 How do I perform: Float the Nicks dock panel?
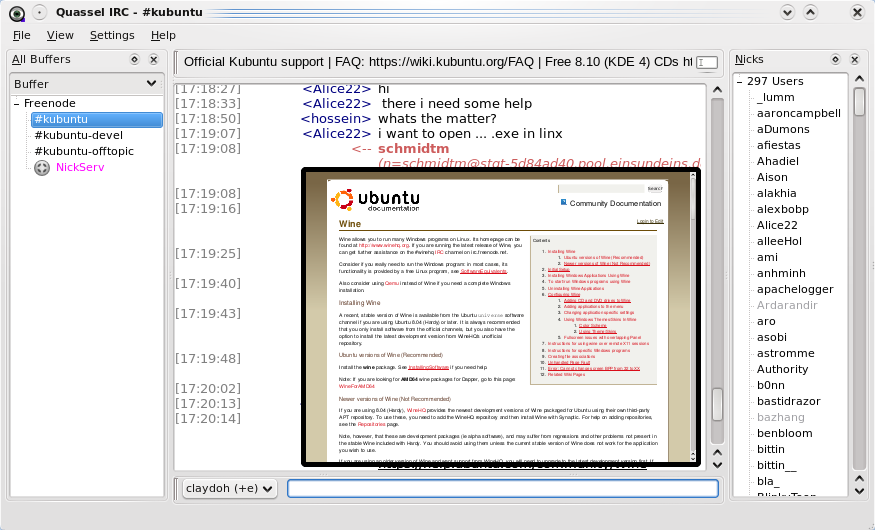coord(835,59)
